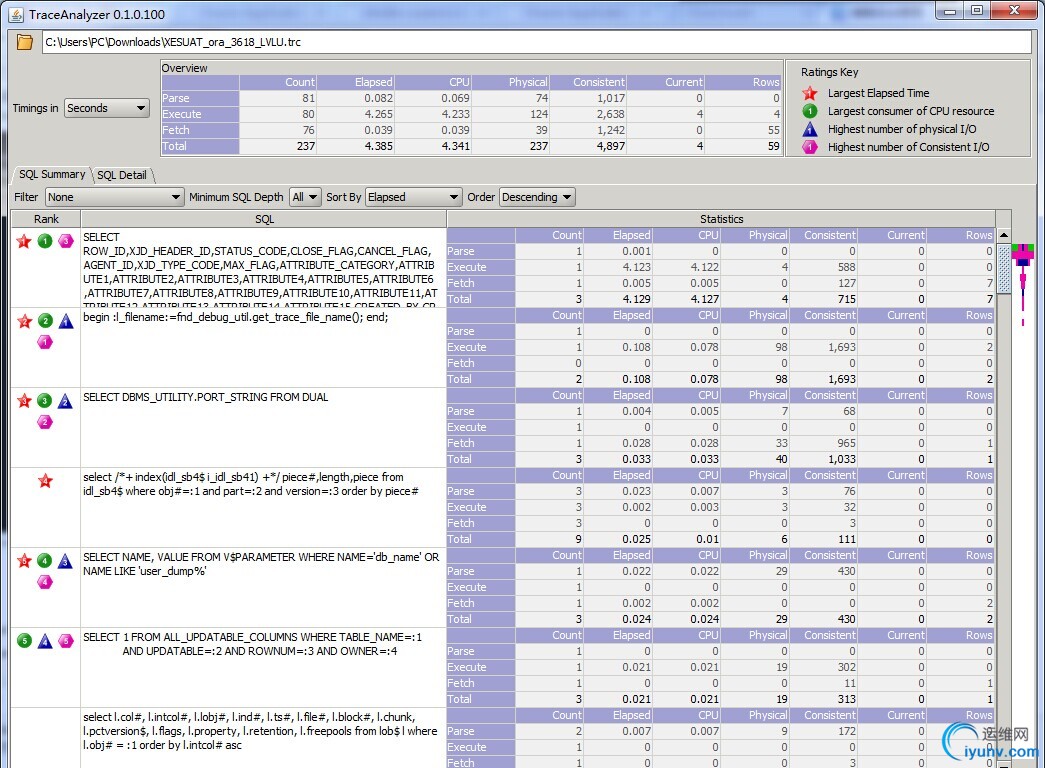Click the 4.129 total elapsed cell of first query
Viewport: 1045px width, 768px height.
point(636,299)
